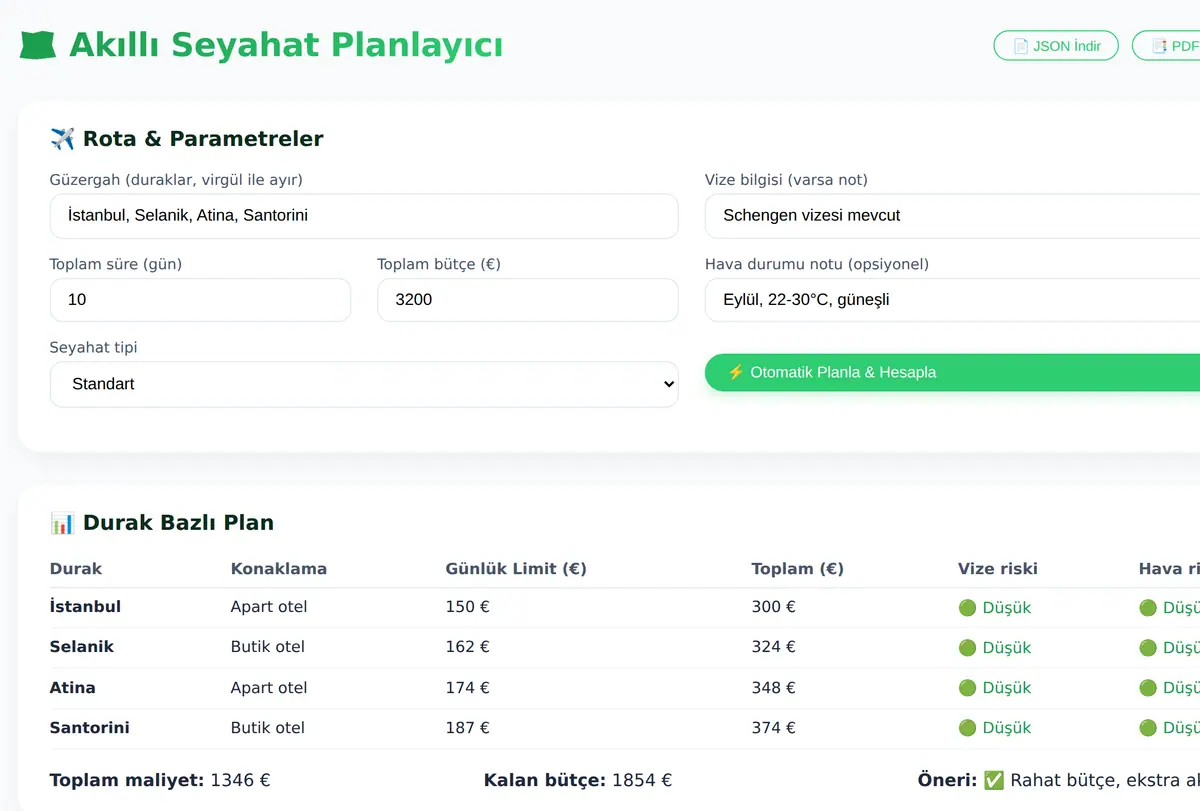Click Butik otel in the Santorini row
The width and height of the screenshot is (1200, 811).
coord(268,728)
